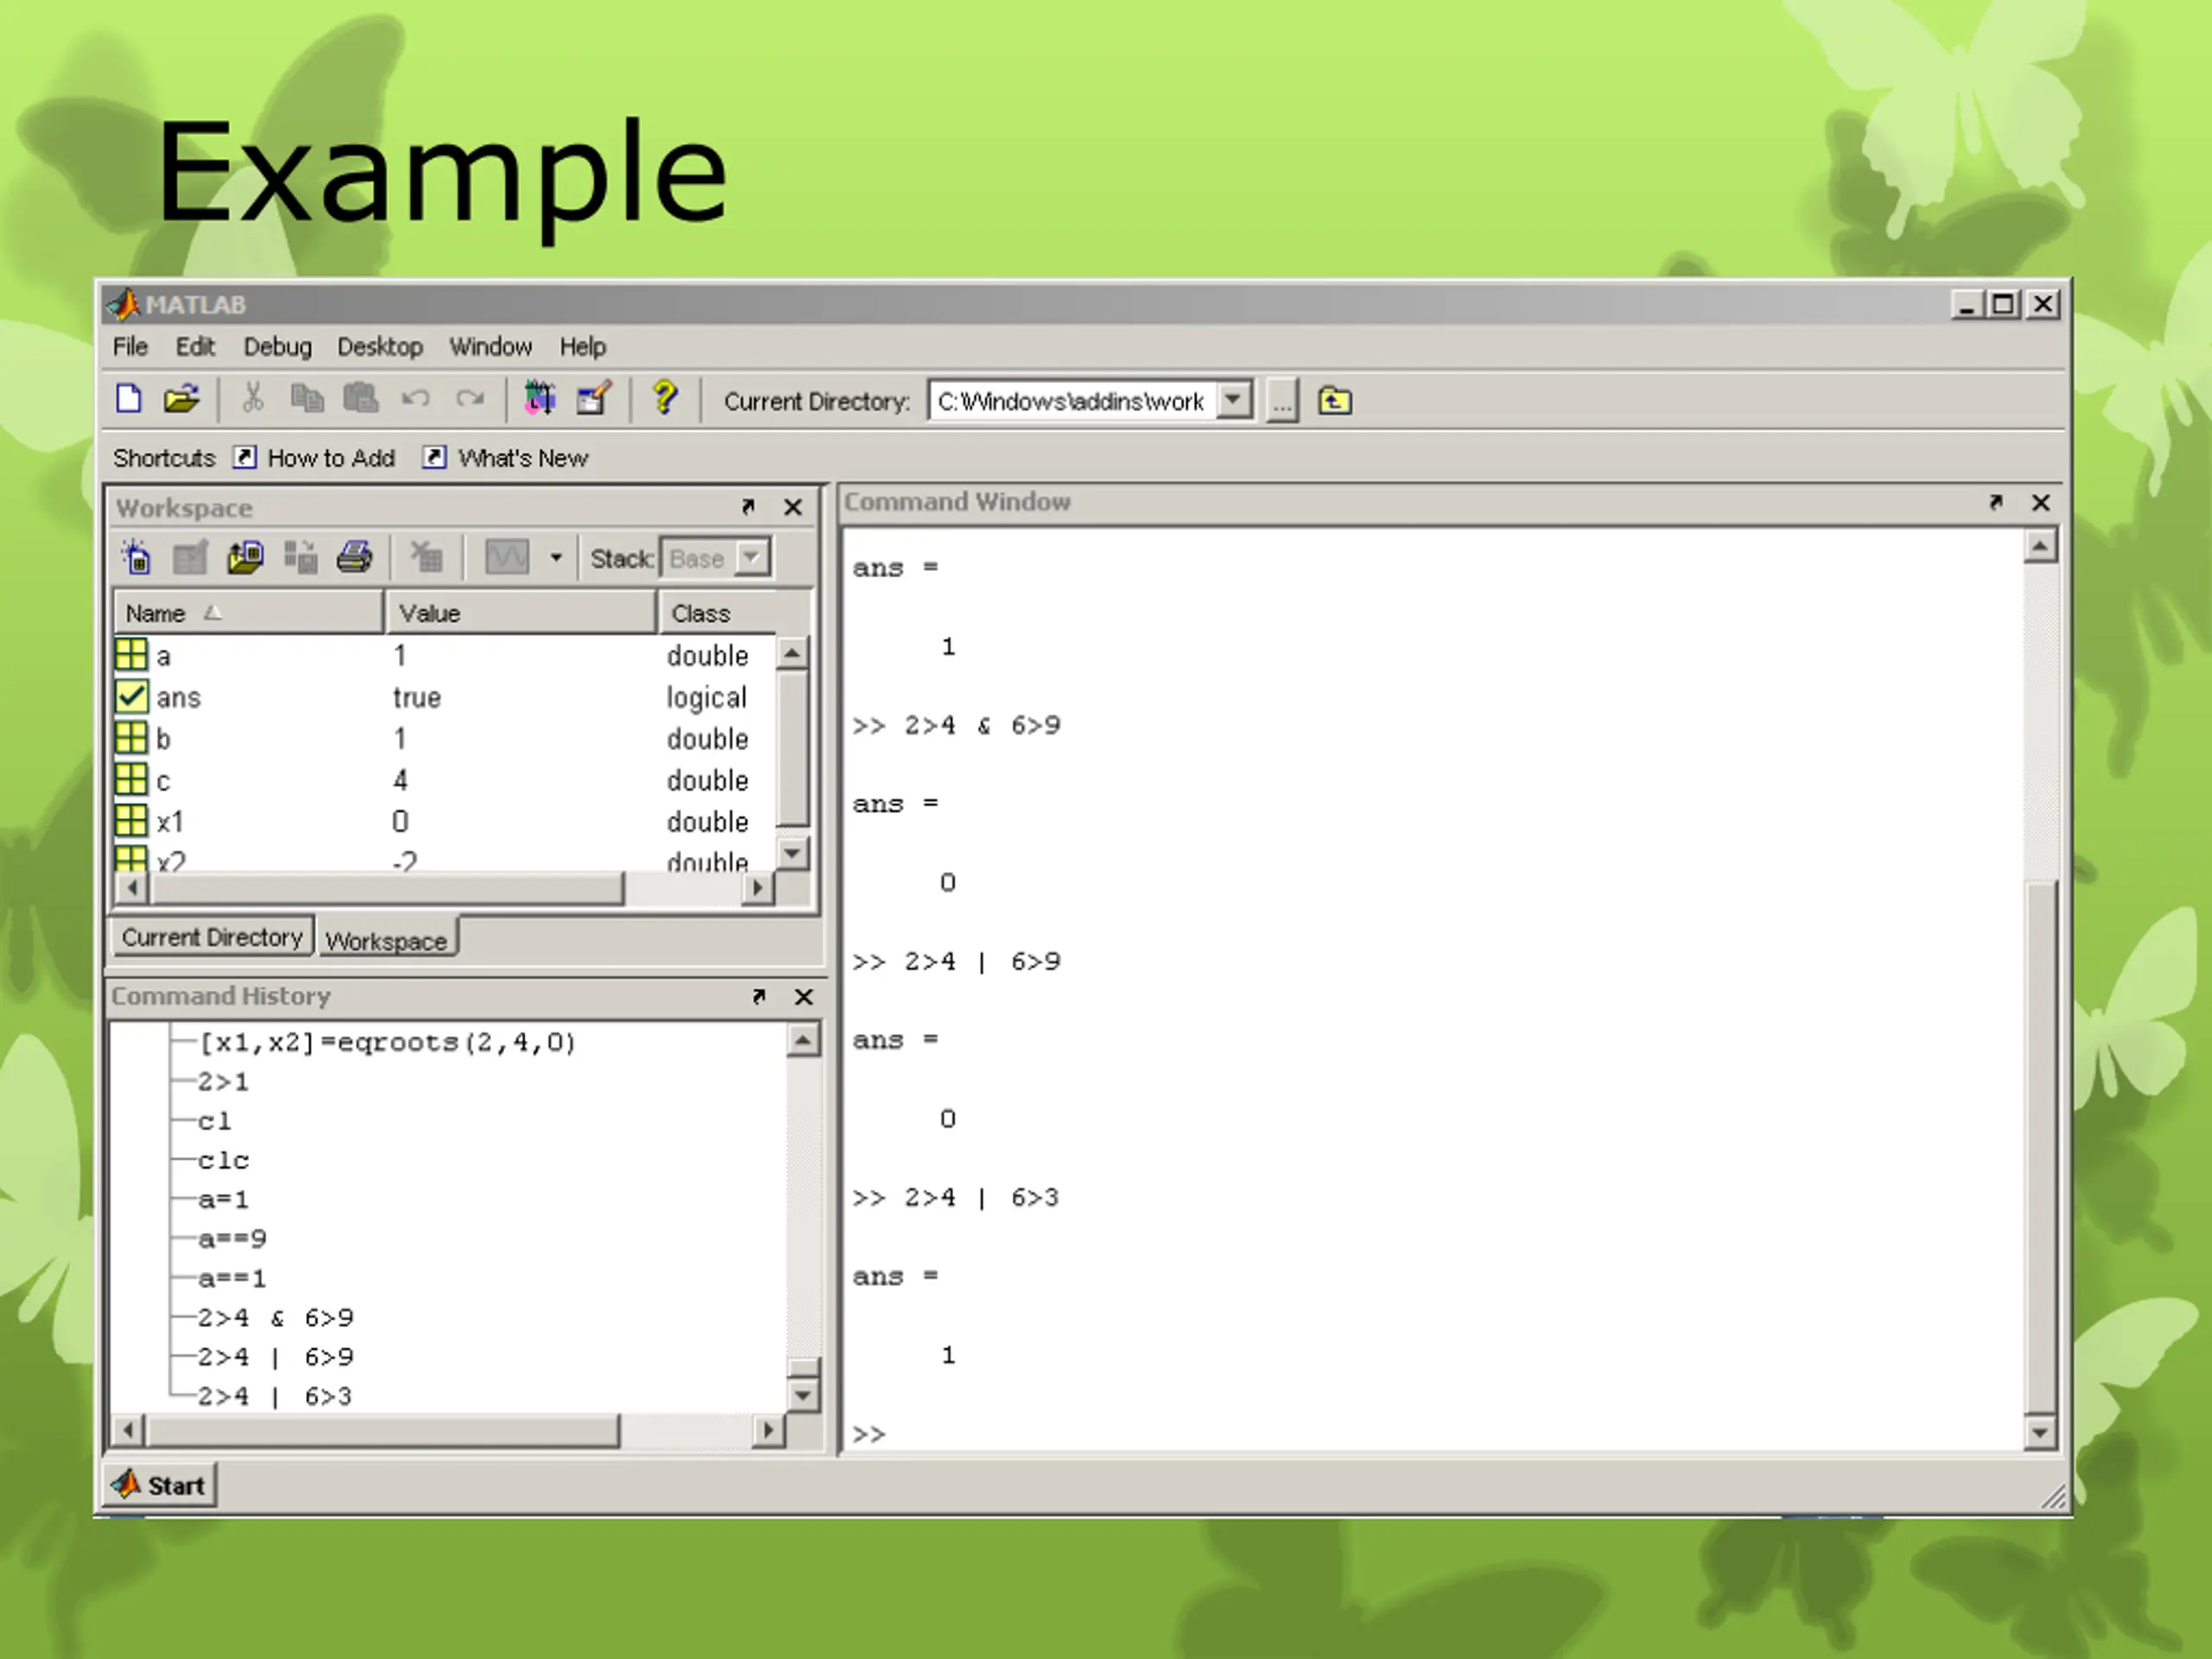Undock the Workspace panel
The image size is (2212, 1659).
(748, 507)
